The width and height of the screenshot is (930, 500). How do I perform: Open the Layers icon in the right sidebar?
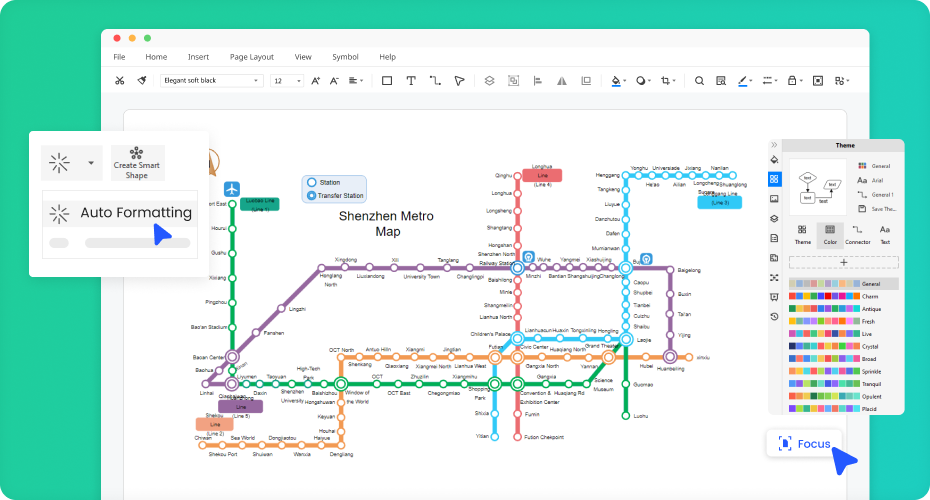click(774, 218)
